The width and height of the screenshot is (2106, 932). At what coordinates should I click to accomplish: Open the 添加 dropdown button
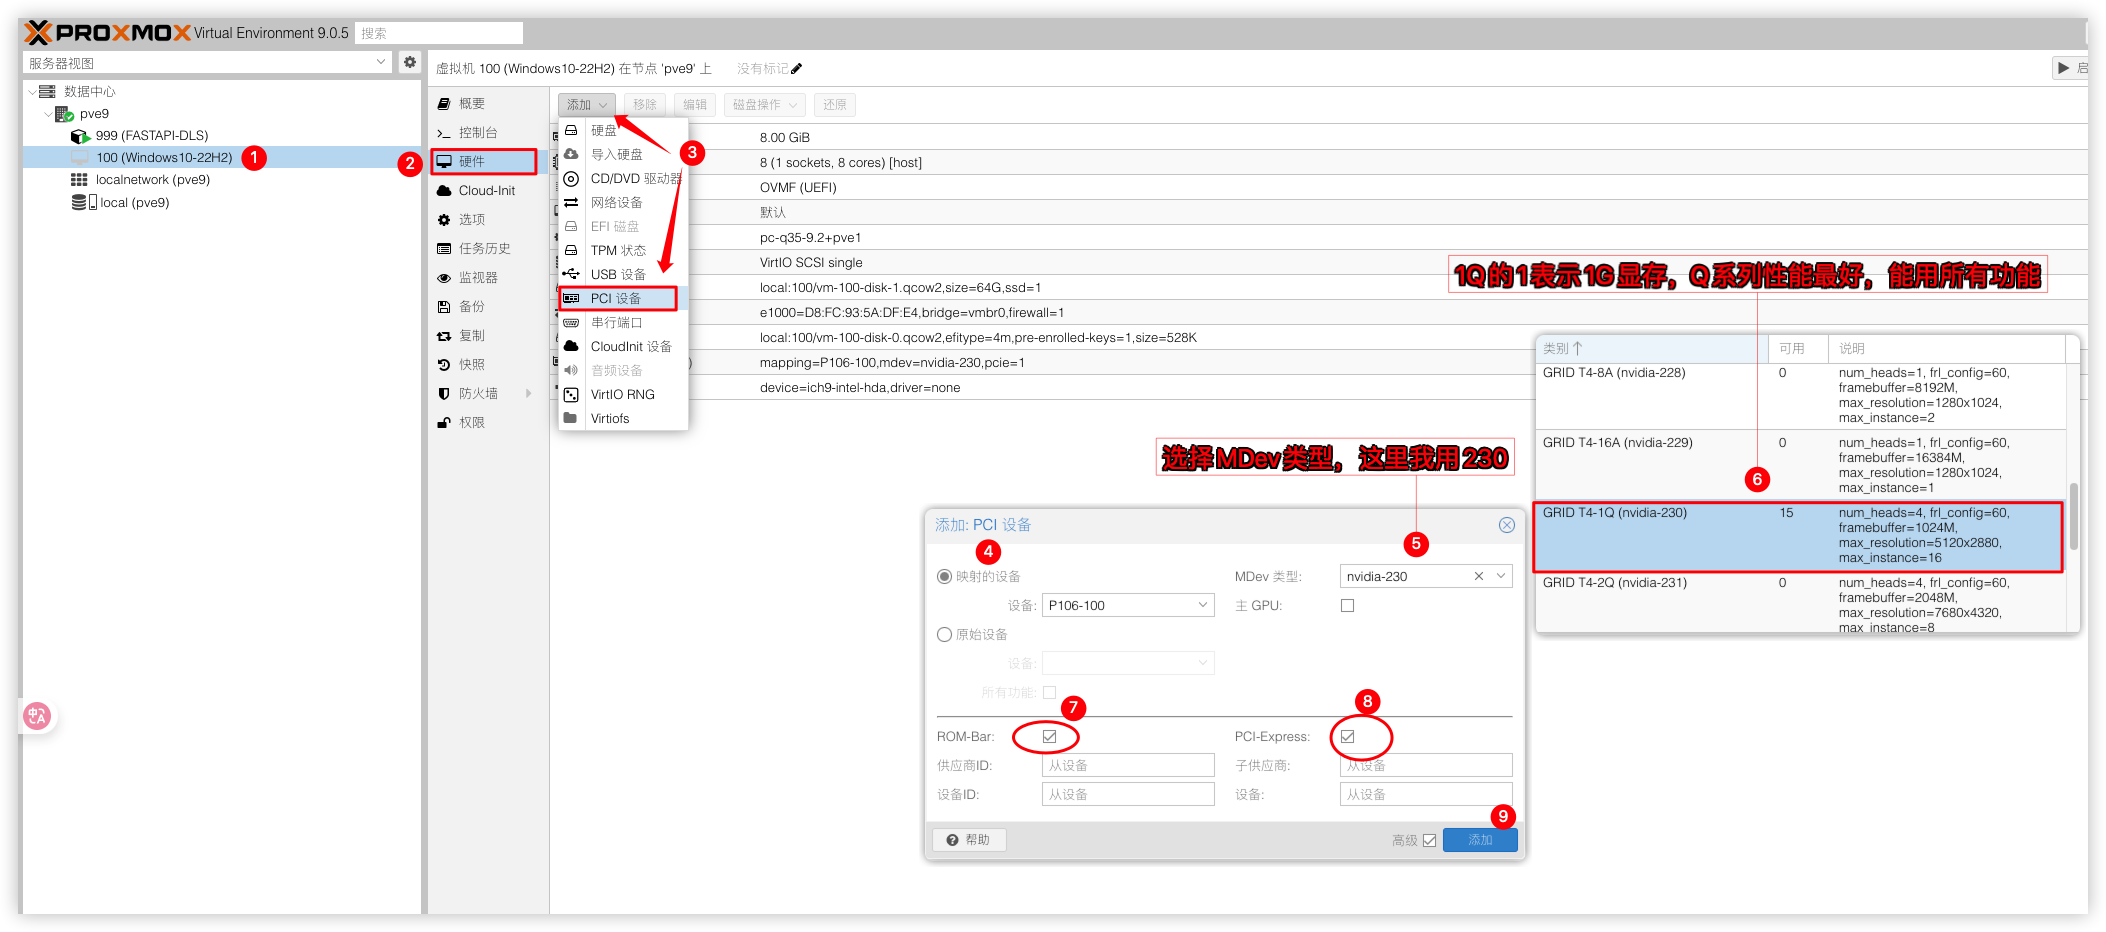(x=587, y=105)
